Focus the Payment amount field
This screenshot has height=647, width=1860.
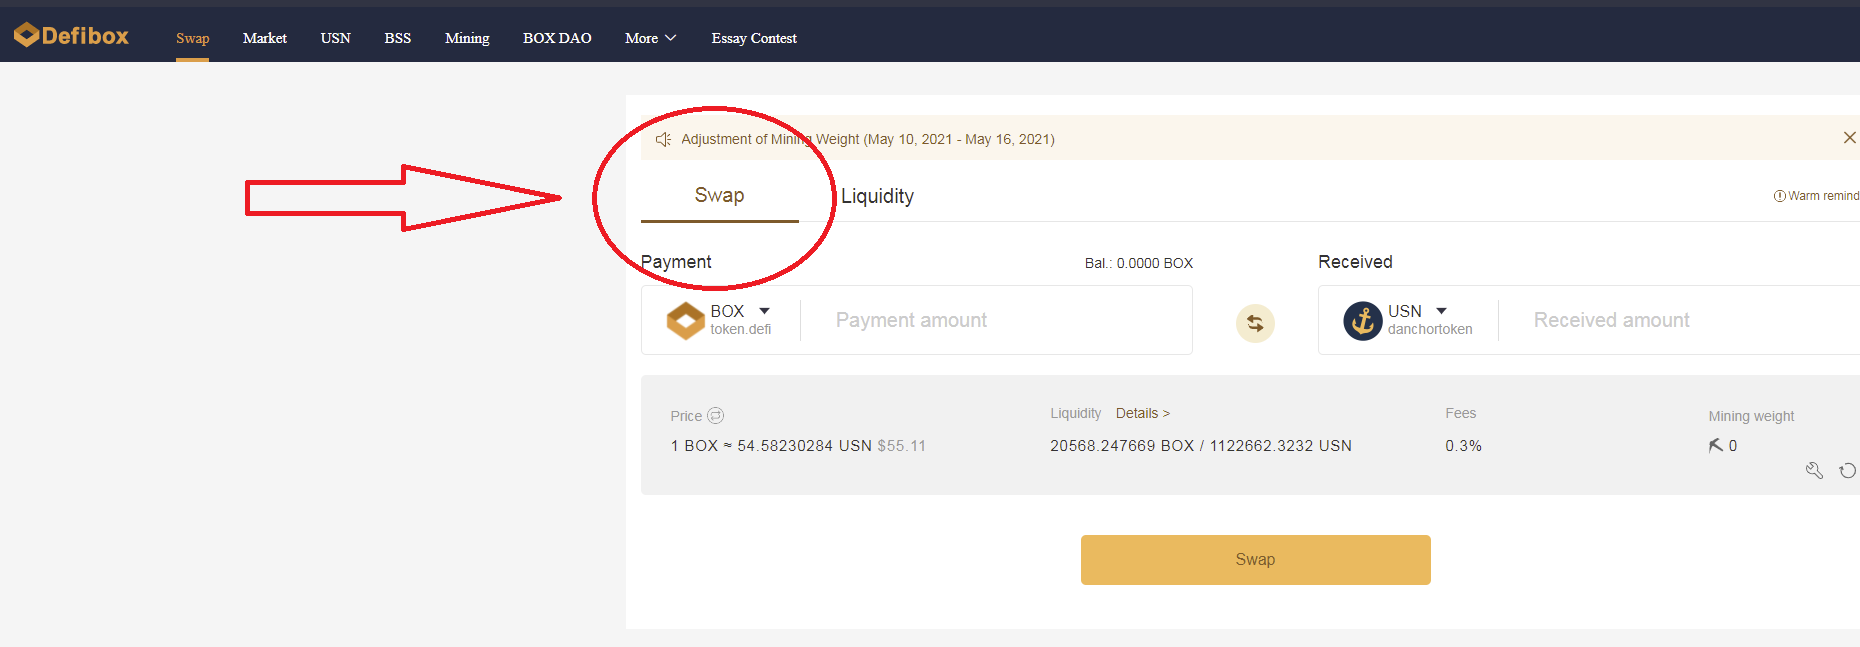996,320
